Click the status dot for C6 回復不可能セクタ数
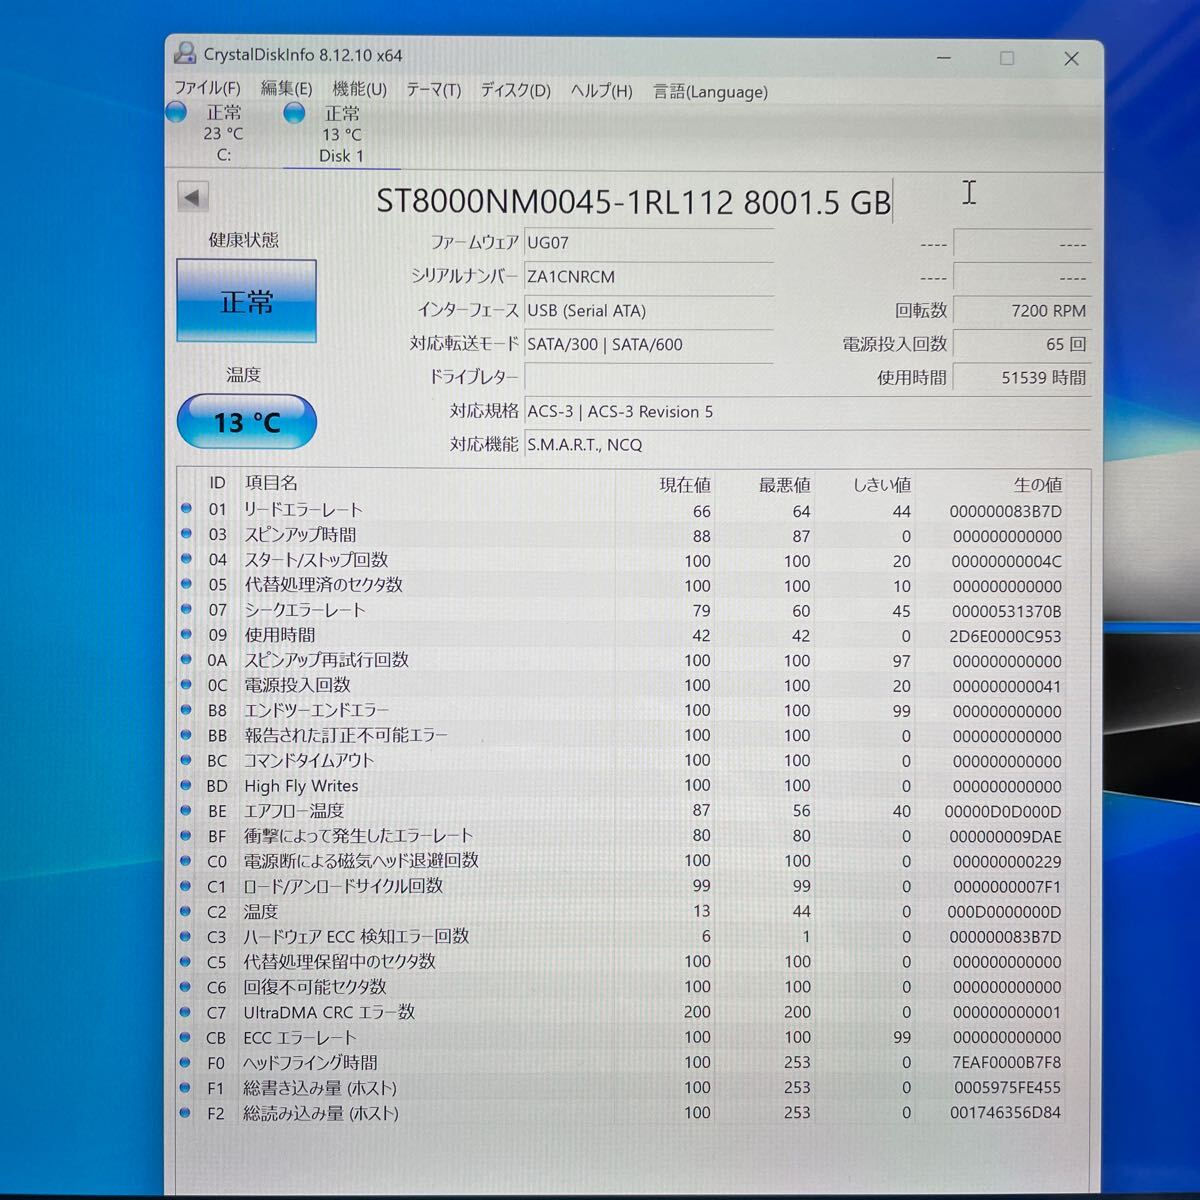This screenshot has width=1200, height=1200. [x=185, y=986]
